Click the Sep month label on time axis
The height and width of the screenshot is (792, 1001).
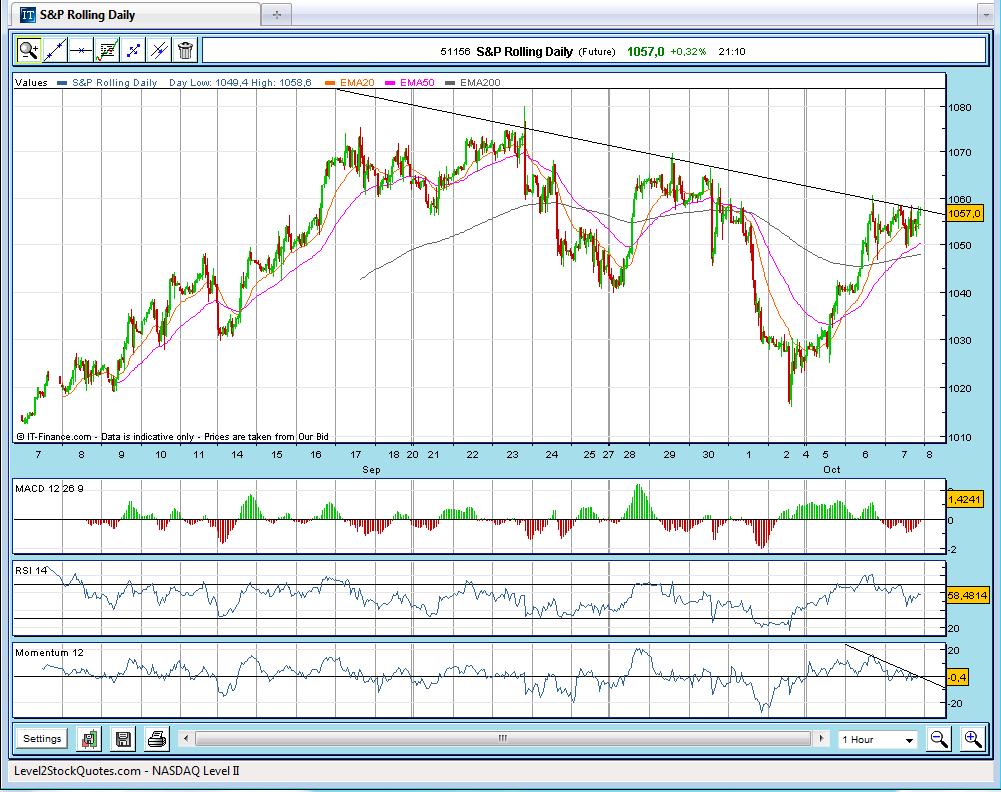pos(371,470)
